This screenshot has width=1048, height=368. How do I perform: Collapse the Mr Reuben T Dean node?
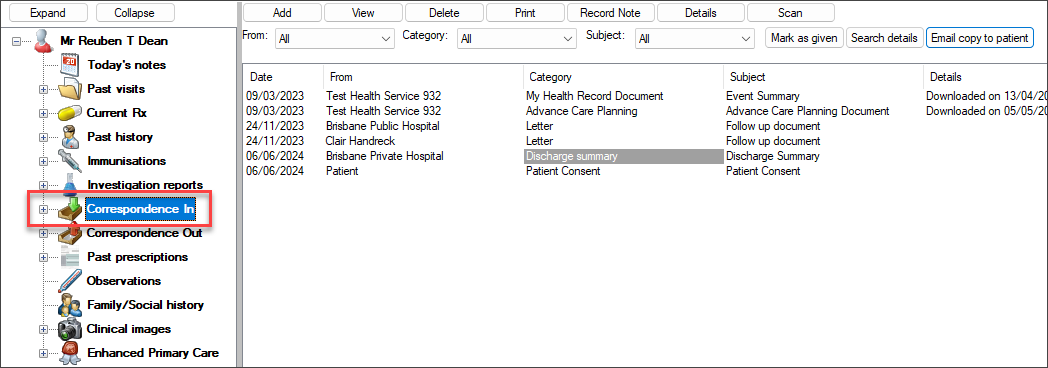point(16,41)
